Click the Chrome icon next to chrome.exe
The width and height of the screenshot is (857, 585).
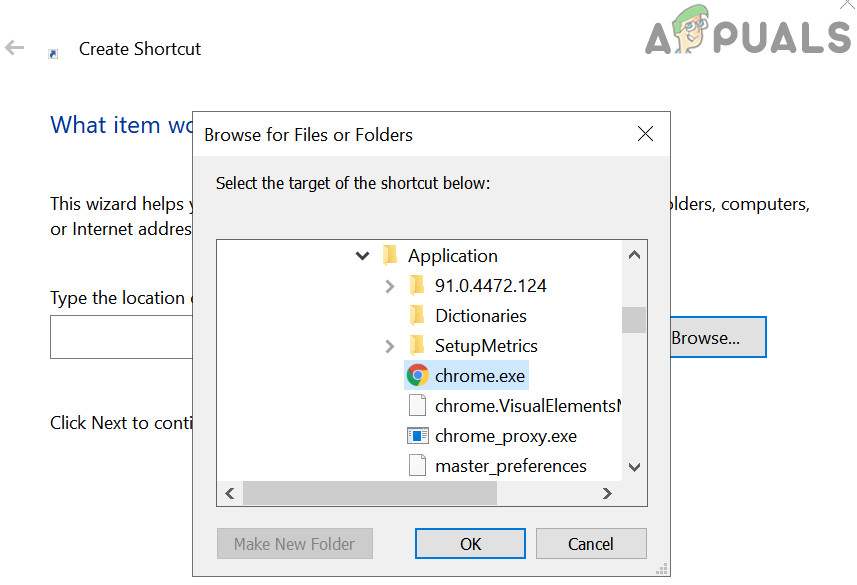click(x=417, y=376)
